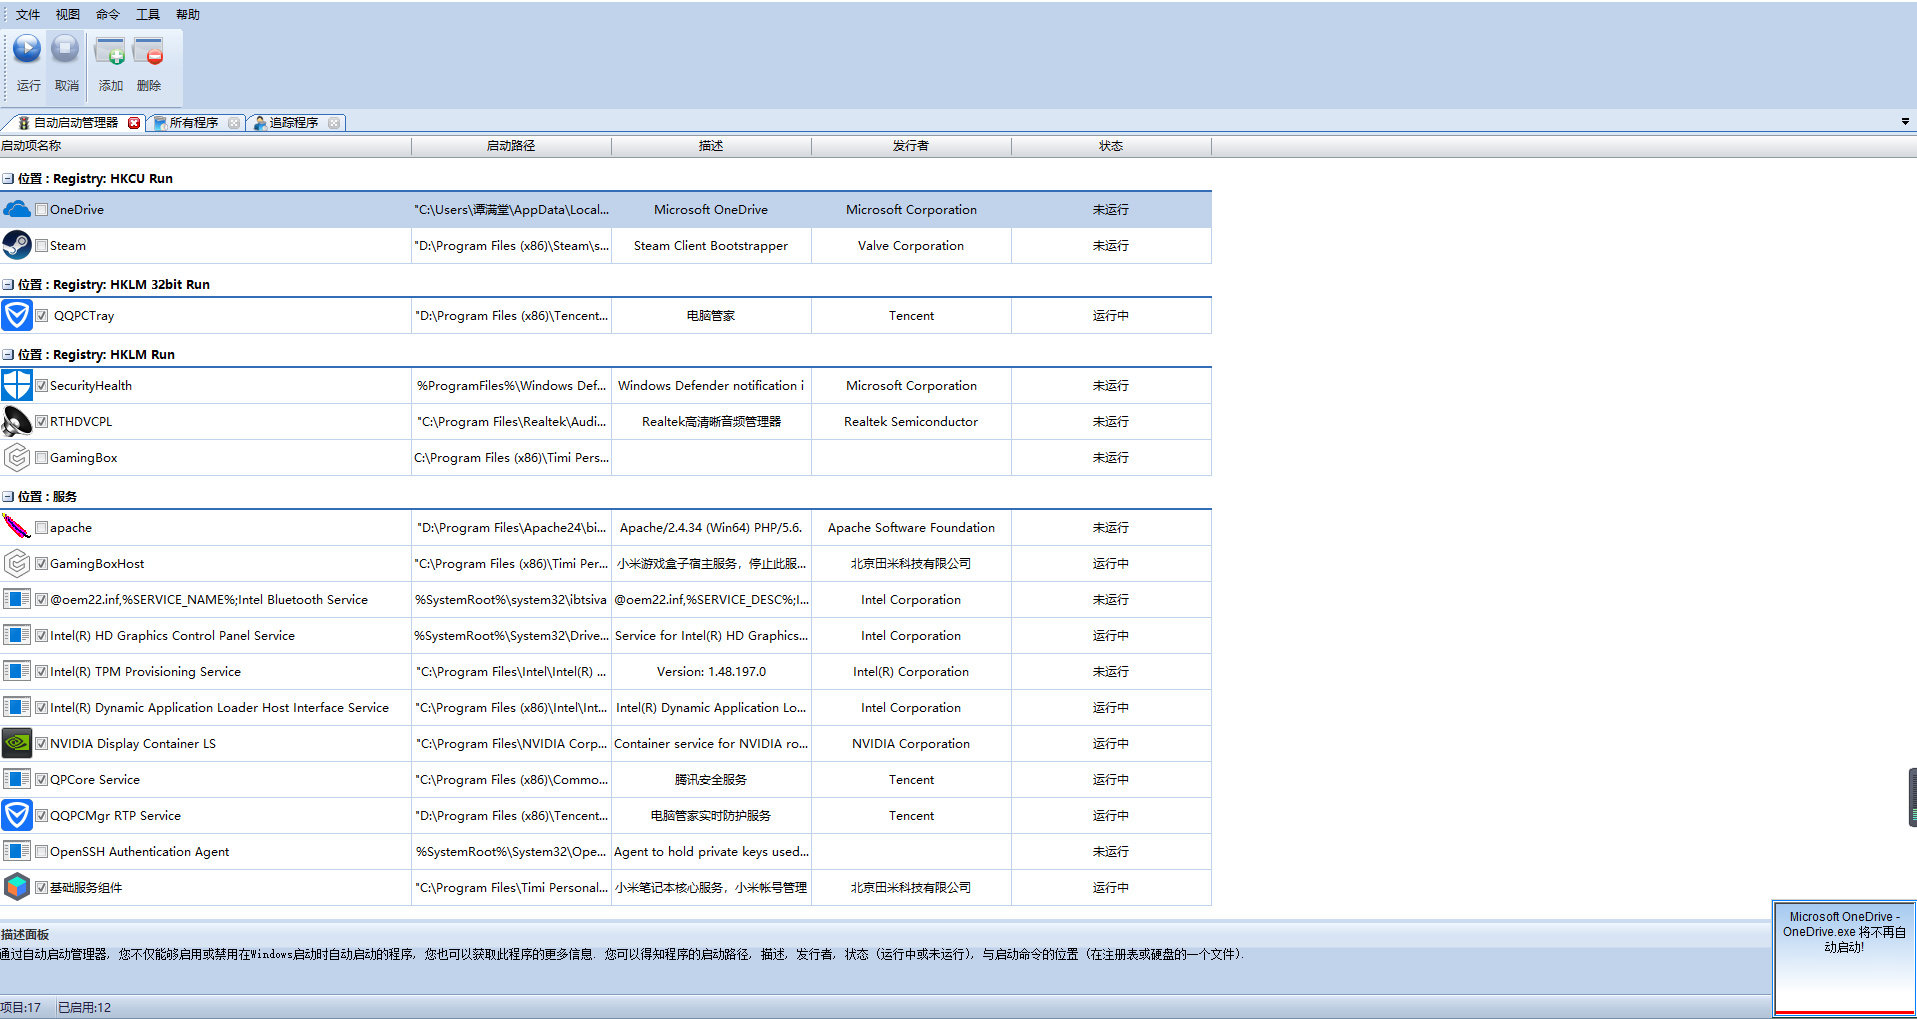
Task: Uncheck the SecurityHealth checkbox
Action: [x=42, y=386]
